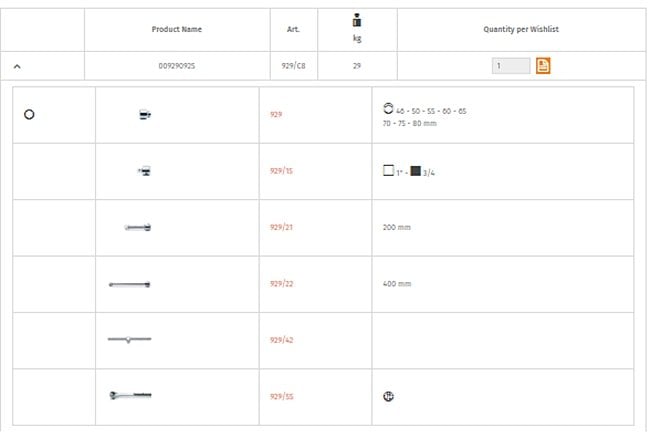Click the quantity input field
Screen dimensions: 650x437
pyautogui.click(x=511, y=66)
